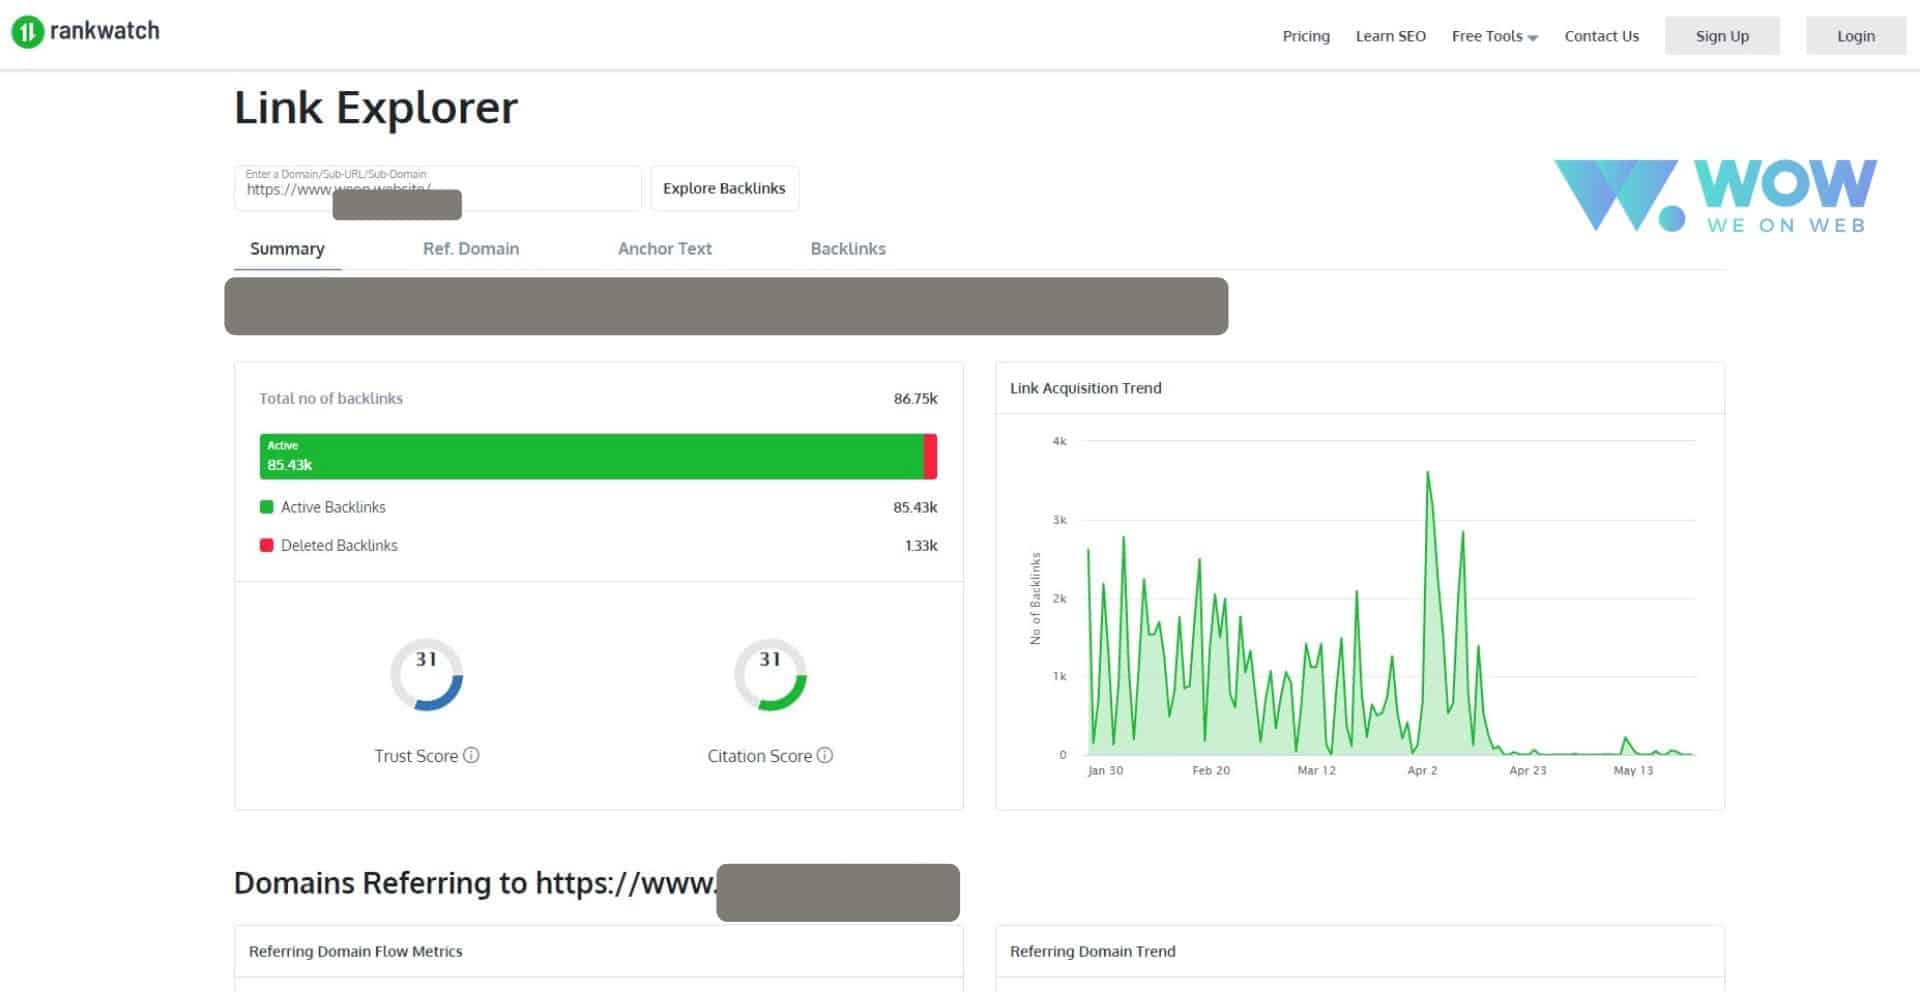Return to the Summary tab
The image size is (1920, 992).
tap(286, 248)
